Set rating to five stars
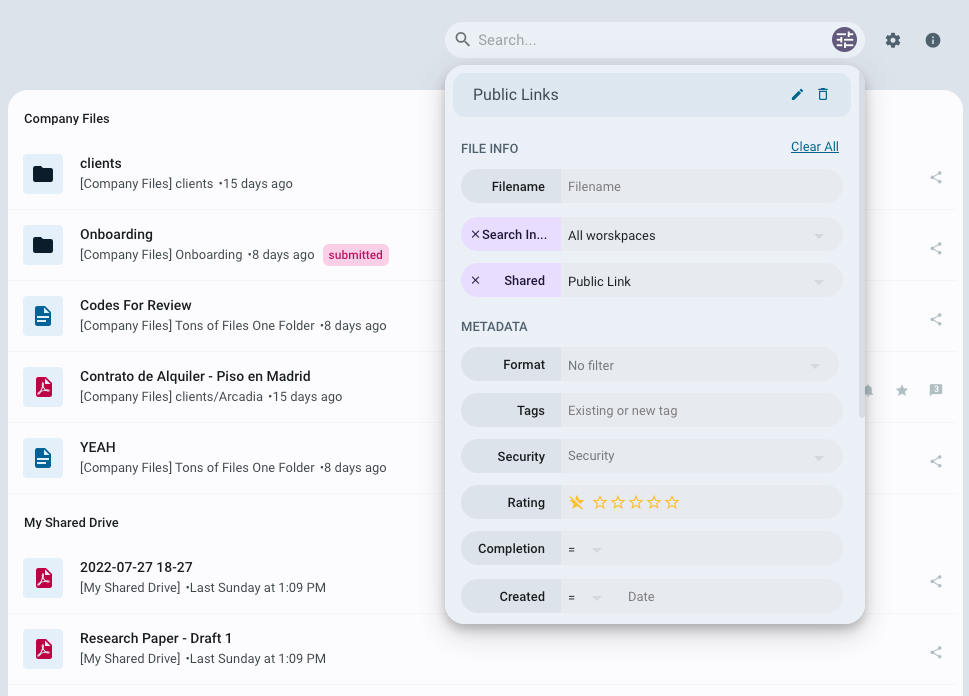969x696 pixels. 672,503
